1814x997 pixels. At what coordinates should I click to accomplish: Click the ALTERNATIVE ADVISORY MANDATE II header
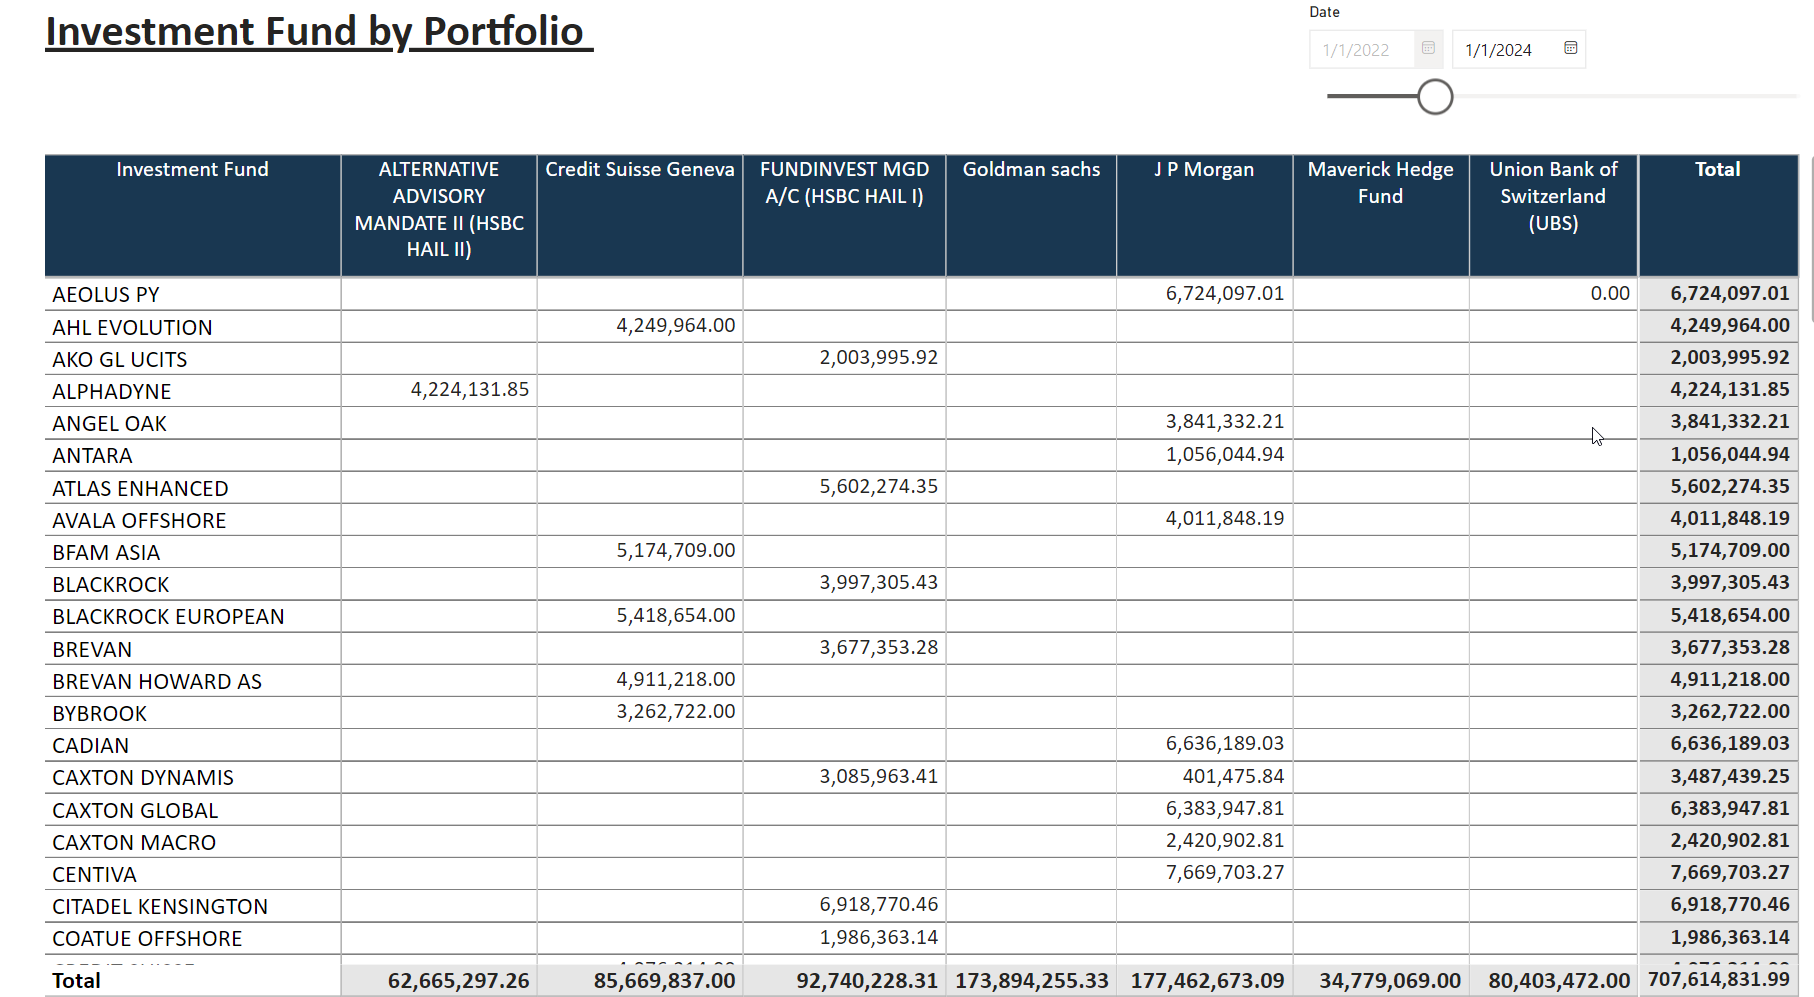point(439,209)
